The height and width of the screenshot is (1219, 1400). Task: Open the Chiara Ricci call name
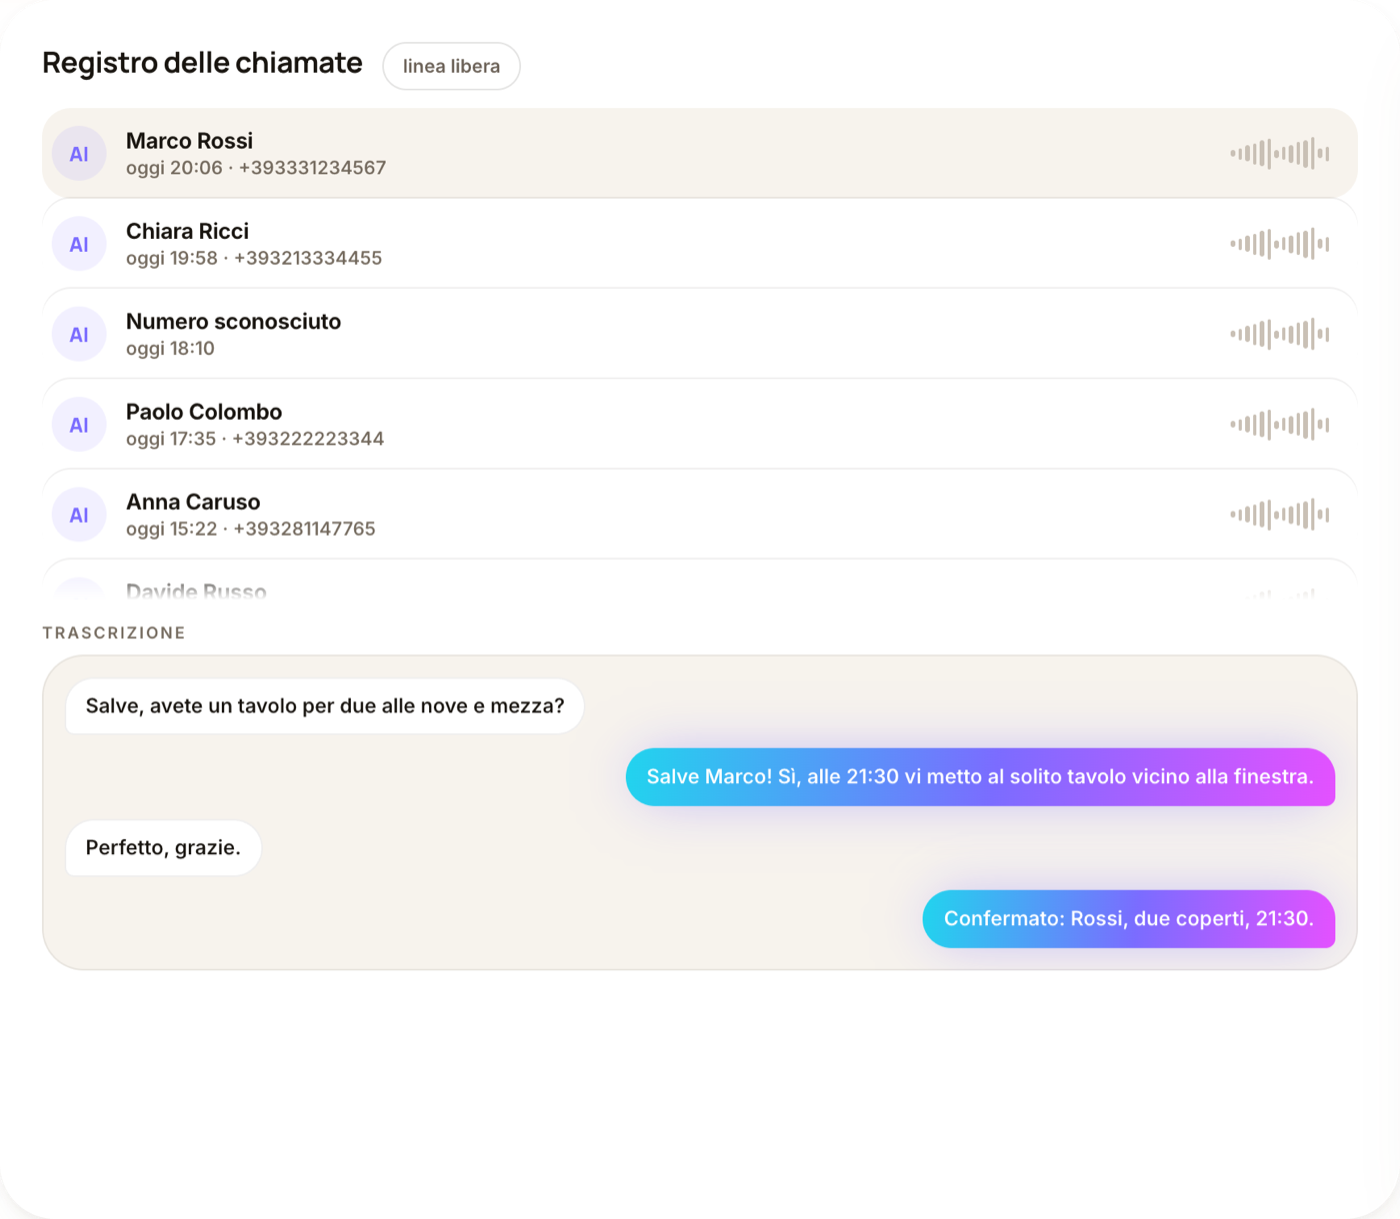click(x=187, y=231)
